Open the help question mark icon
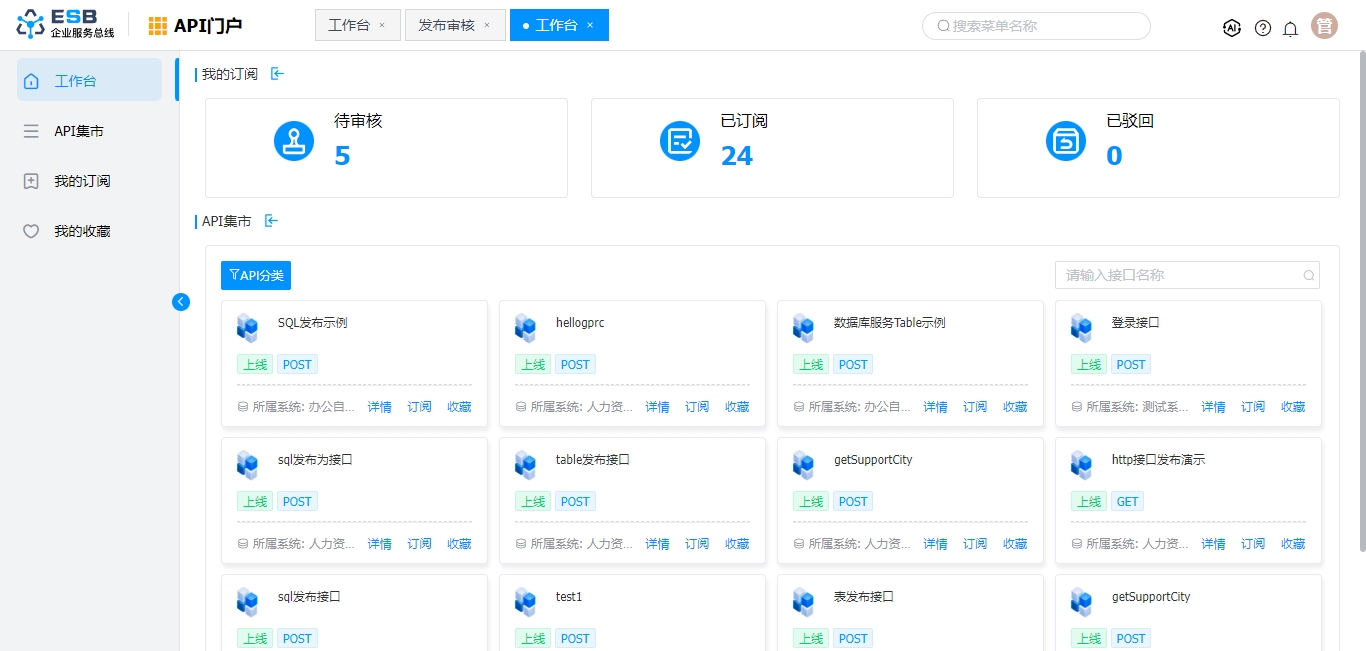Viewport: 1366px width, 651px height. click(1263, 28)
